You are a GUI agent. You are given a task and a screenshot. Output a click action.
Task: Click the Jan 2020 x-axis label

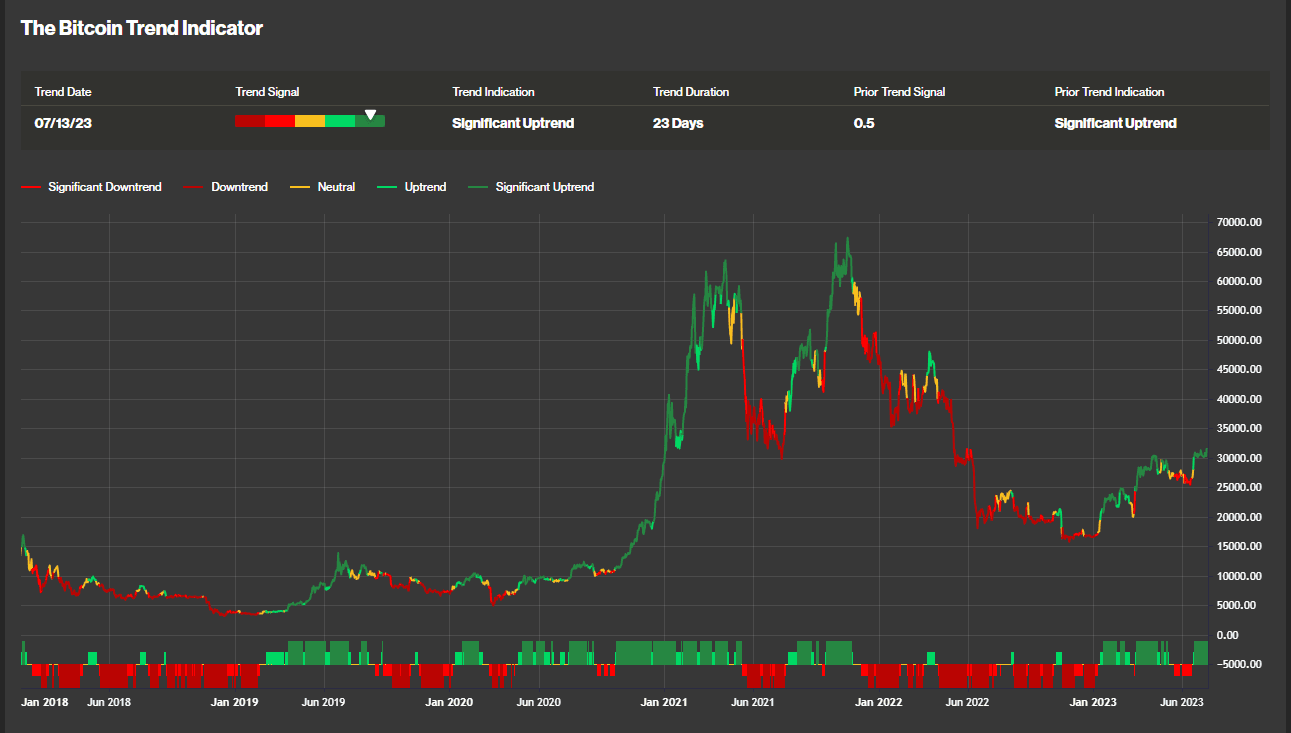tap(450, 702)
